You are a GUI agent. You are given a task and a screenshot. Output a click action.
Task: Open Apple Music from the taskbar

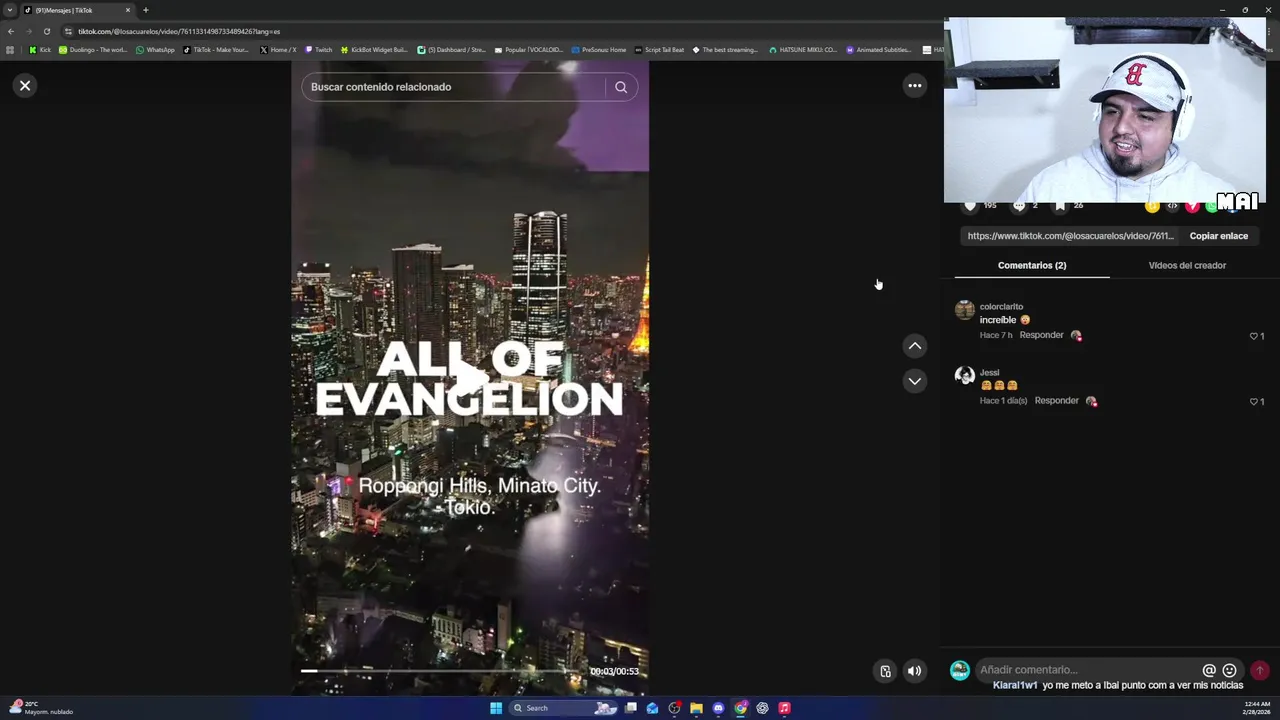pos(784,708)
